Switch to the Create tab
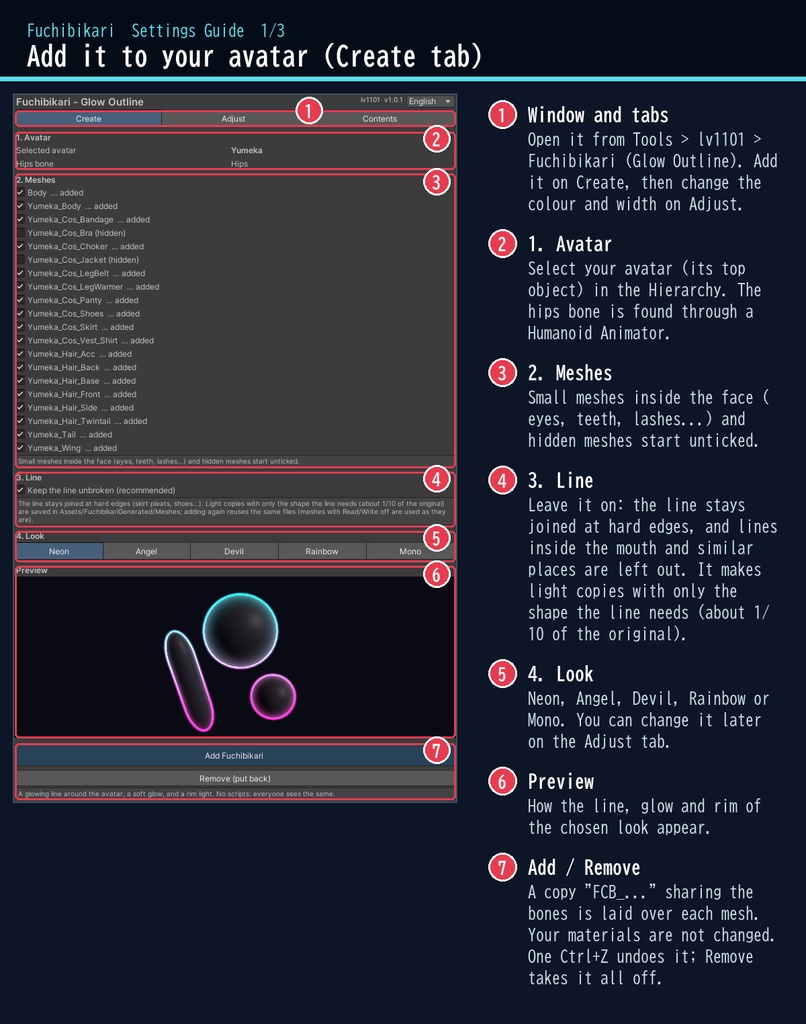The width and height of the screenshot is (806, 1024). point(89,119)
